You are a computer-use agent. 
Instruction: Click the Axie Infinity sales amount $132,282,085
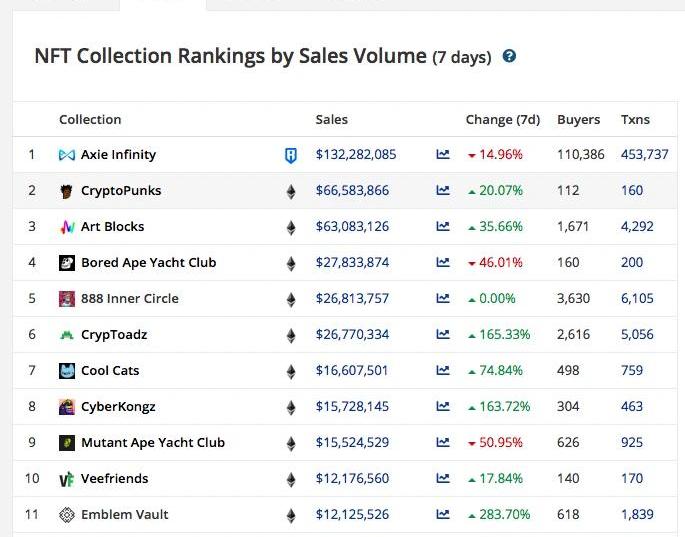pyautogui.click(x=356, y=155)
